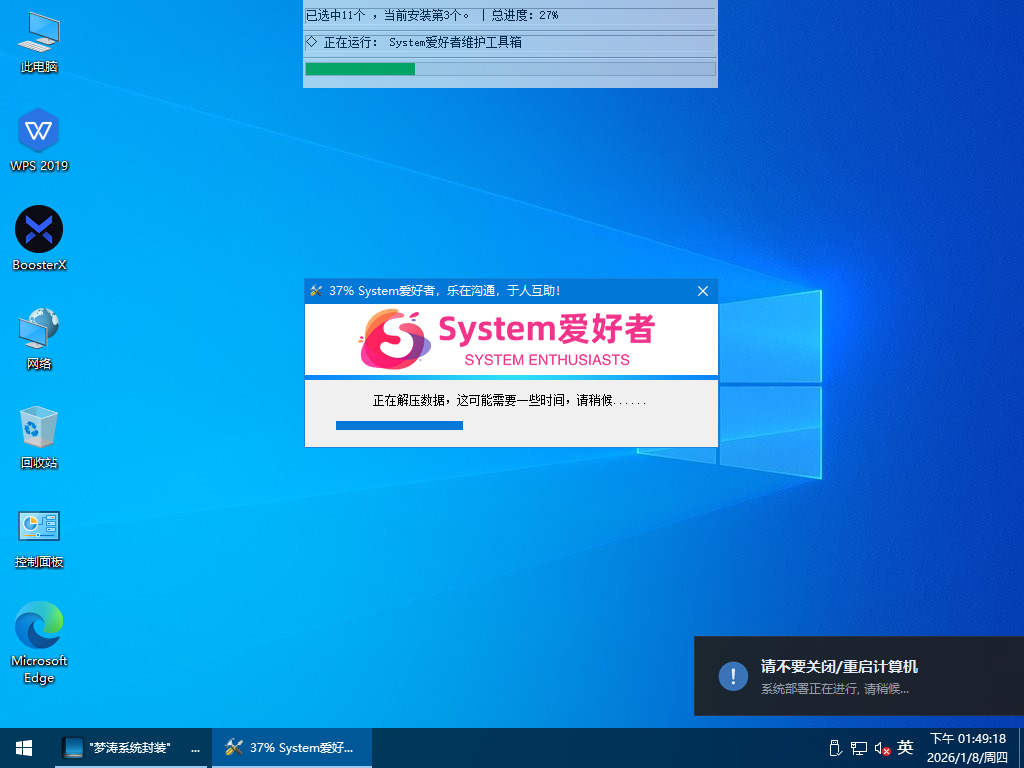Image resolution: width=1024 pixels, height=768 pixels.
Task: Close the System爱好者 extraction dialog
Action: pos(702,291)
